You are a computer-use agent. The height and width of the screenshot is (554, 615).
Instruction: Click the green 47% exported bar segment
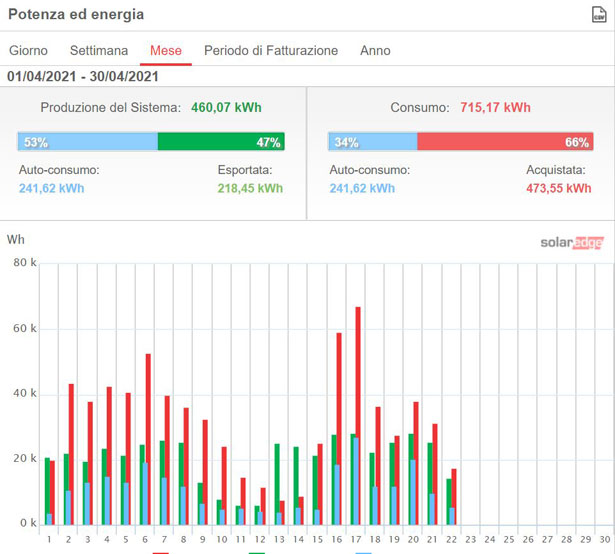coord(221,142)
